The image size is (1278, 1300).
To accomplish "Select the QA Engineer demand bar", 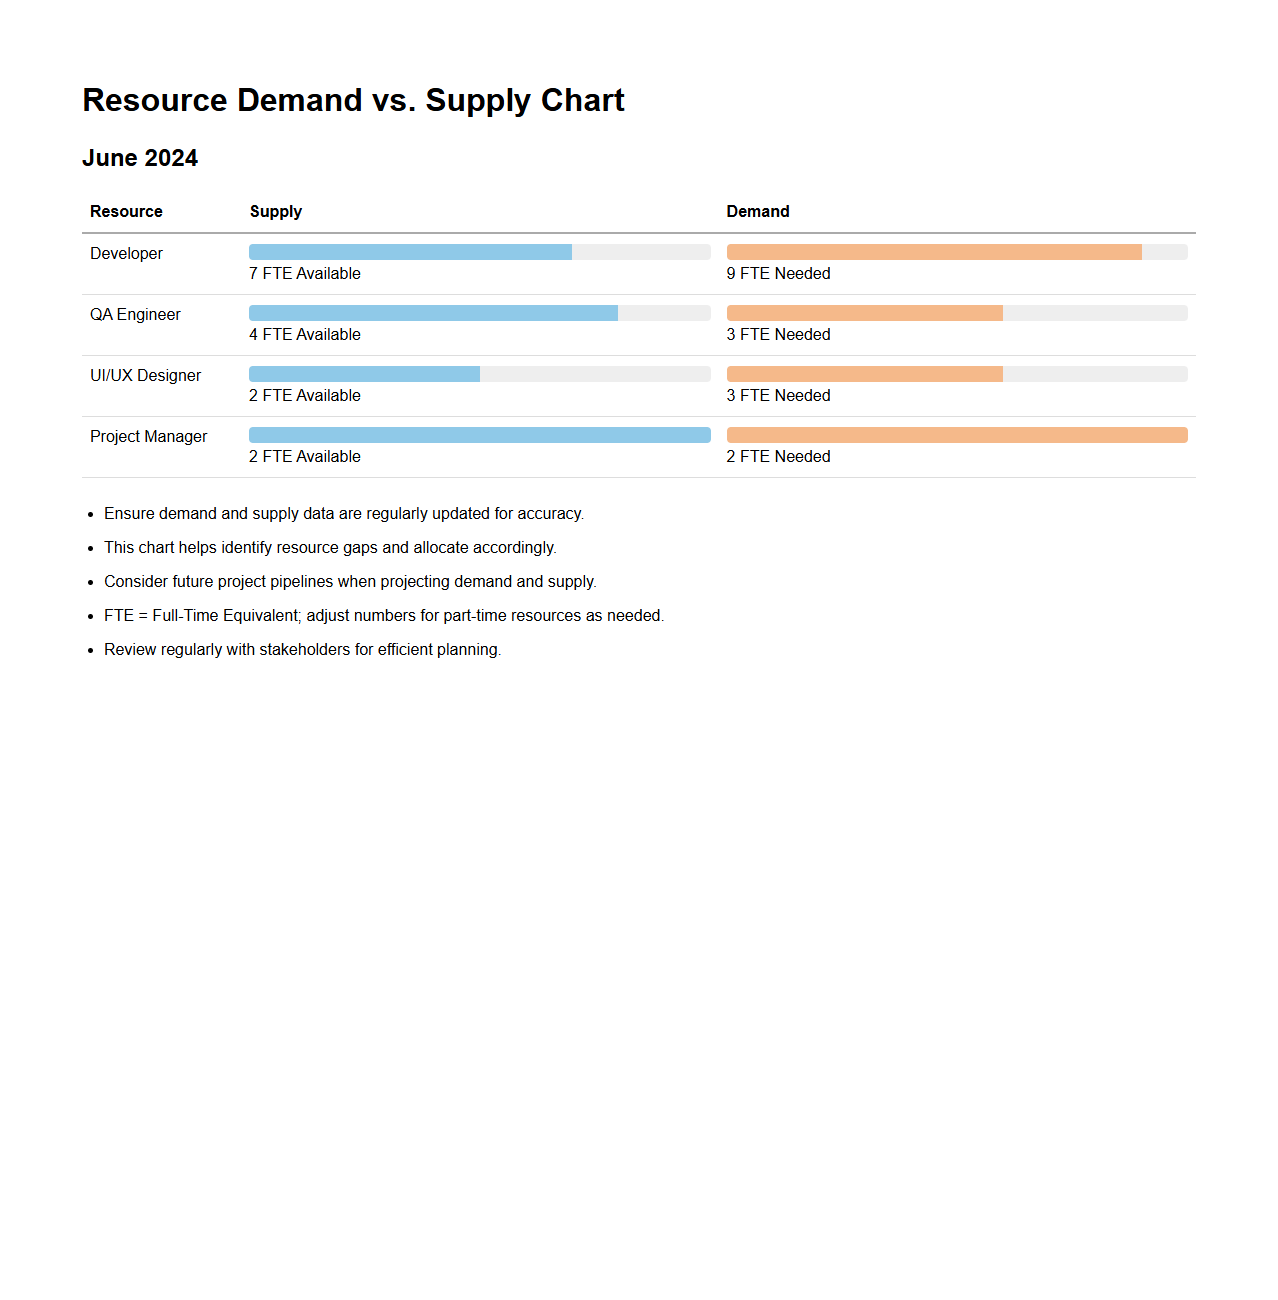I will click(956, 313).
